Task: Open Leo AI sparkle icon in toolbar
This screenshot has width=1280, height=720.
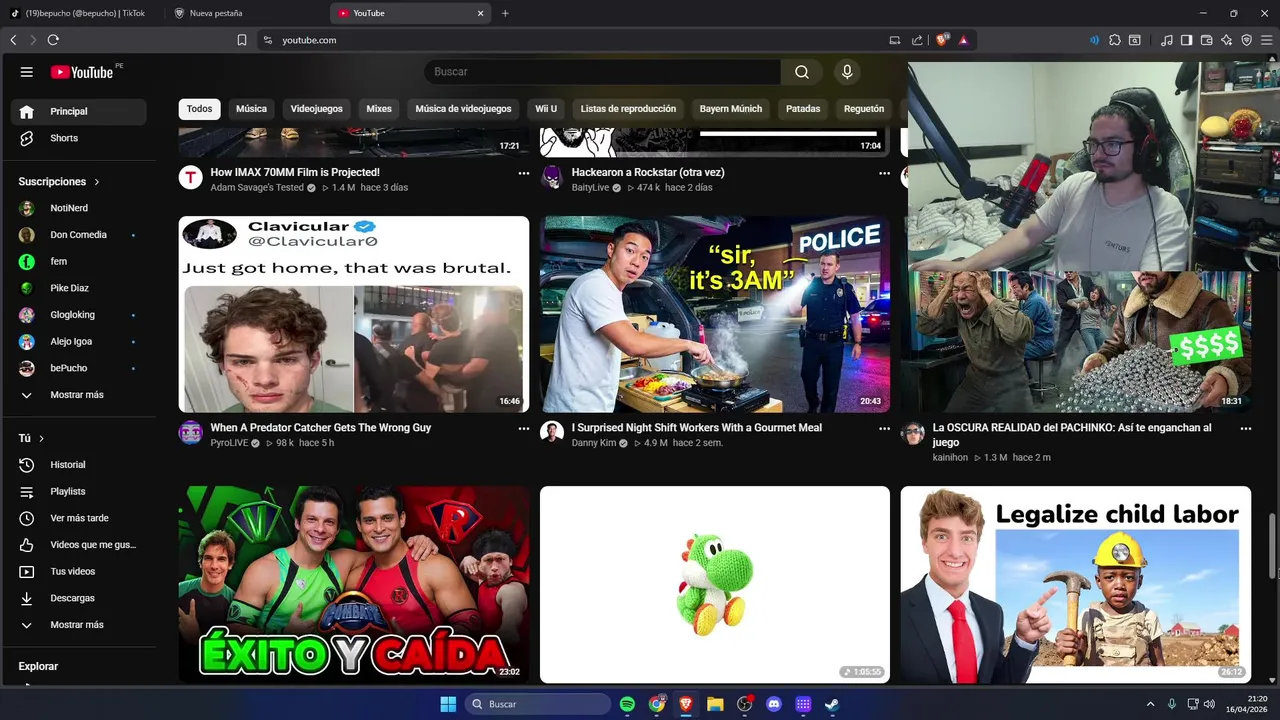Action: (x=1227, y=40)
